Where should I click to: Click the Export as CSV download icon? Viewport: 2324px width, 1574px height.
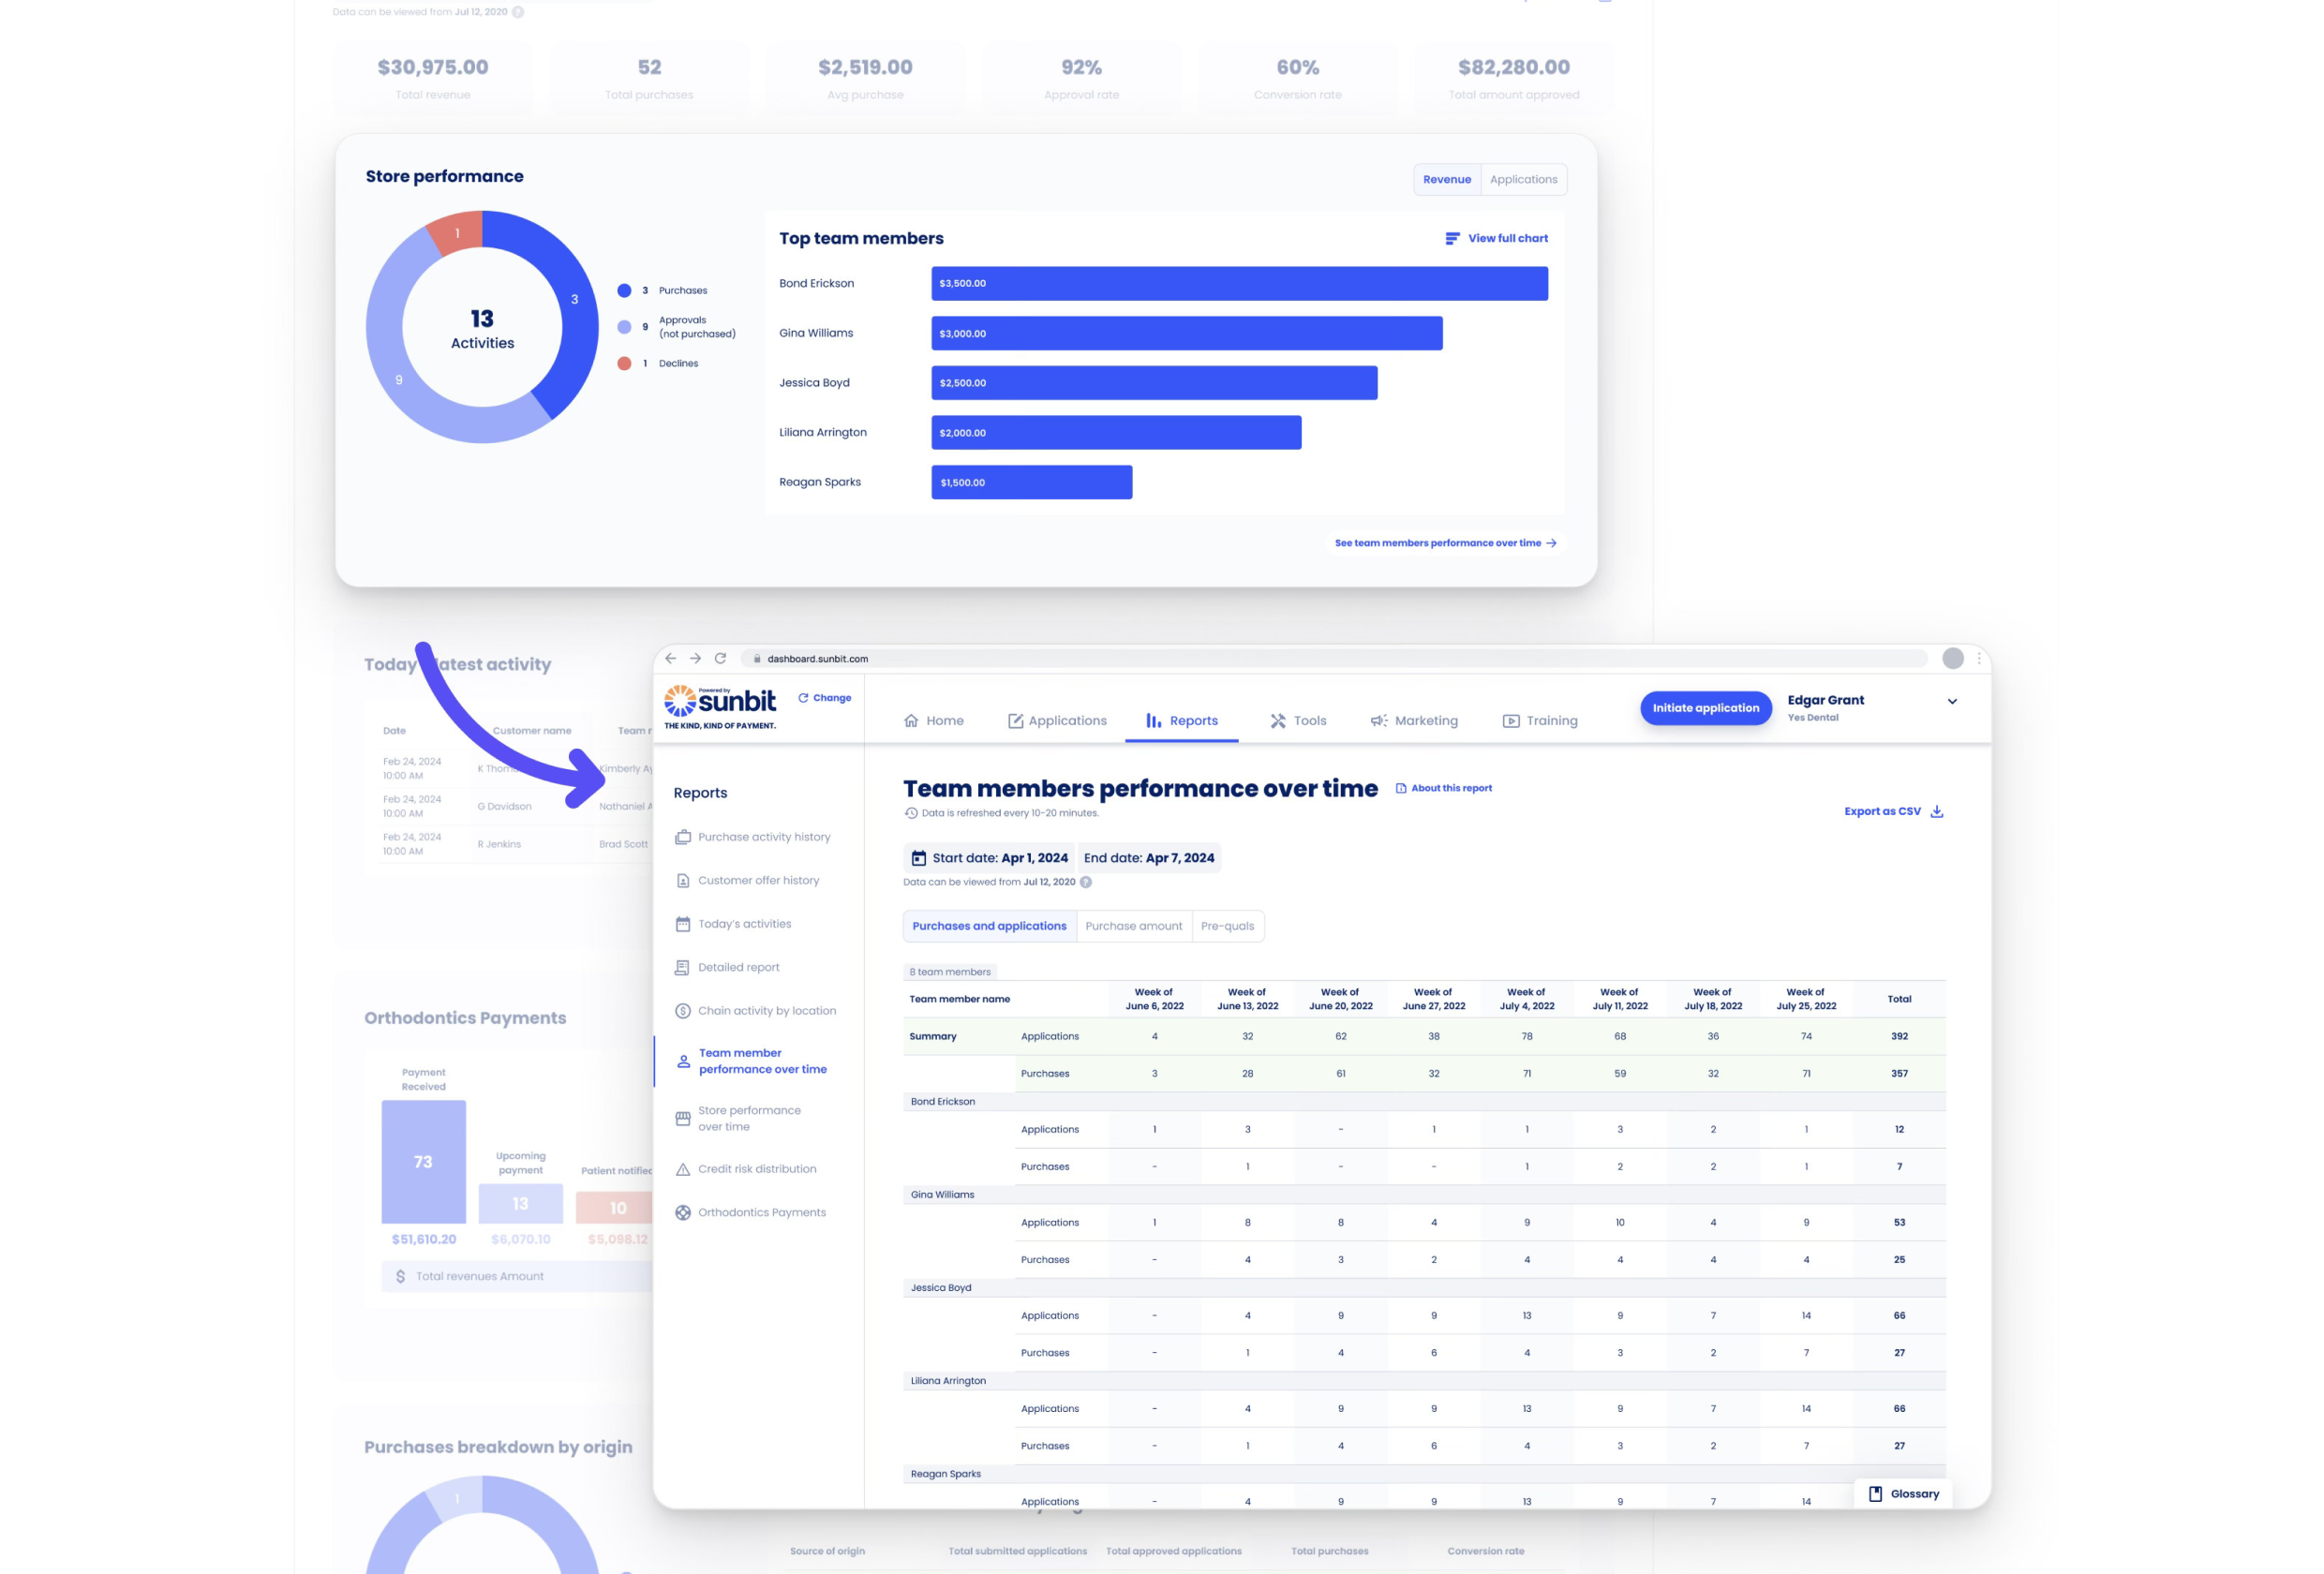click(1936, 811)
